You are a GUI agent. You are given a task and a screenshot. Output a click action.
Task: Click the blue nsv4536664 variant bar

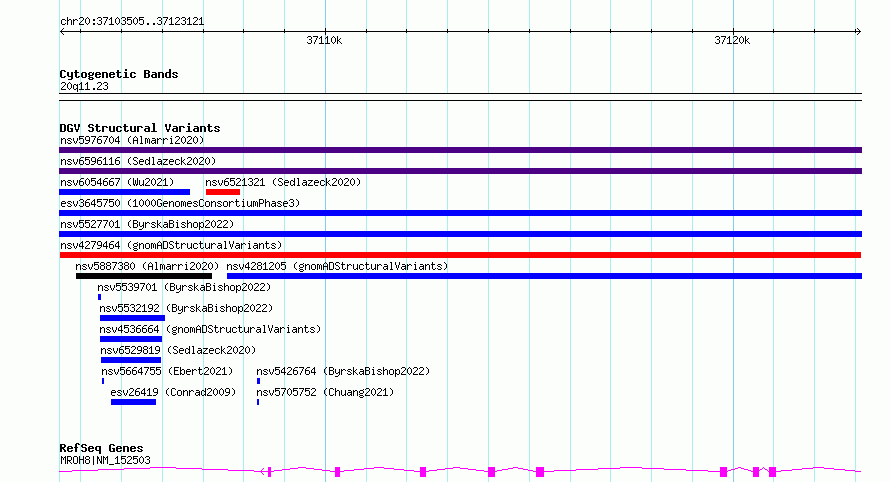tap(131, 339)
